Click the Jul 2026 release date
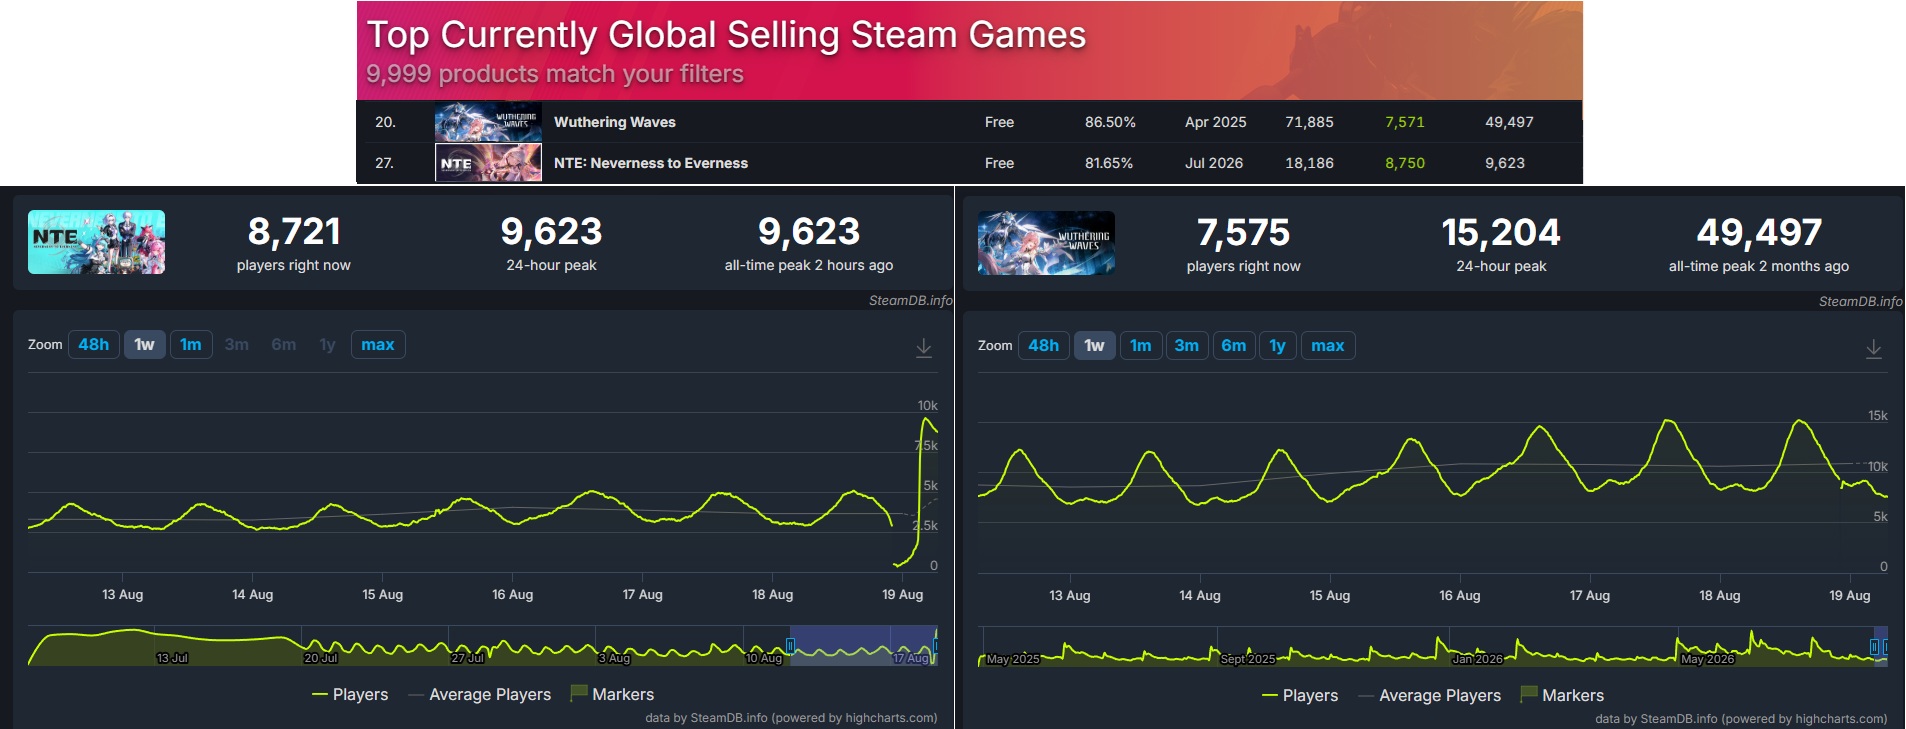This screenshot has width=1906, height=729. point(1214,163)
